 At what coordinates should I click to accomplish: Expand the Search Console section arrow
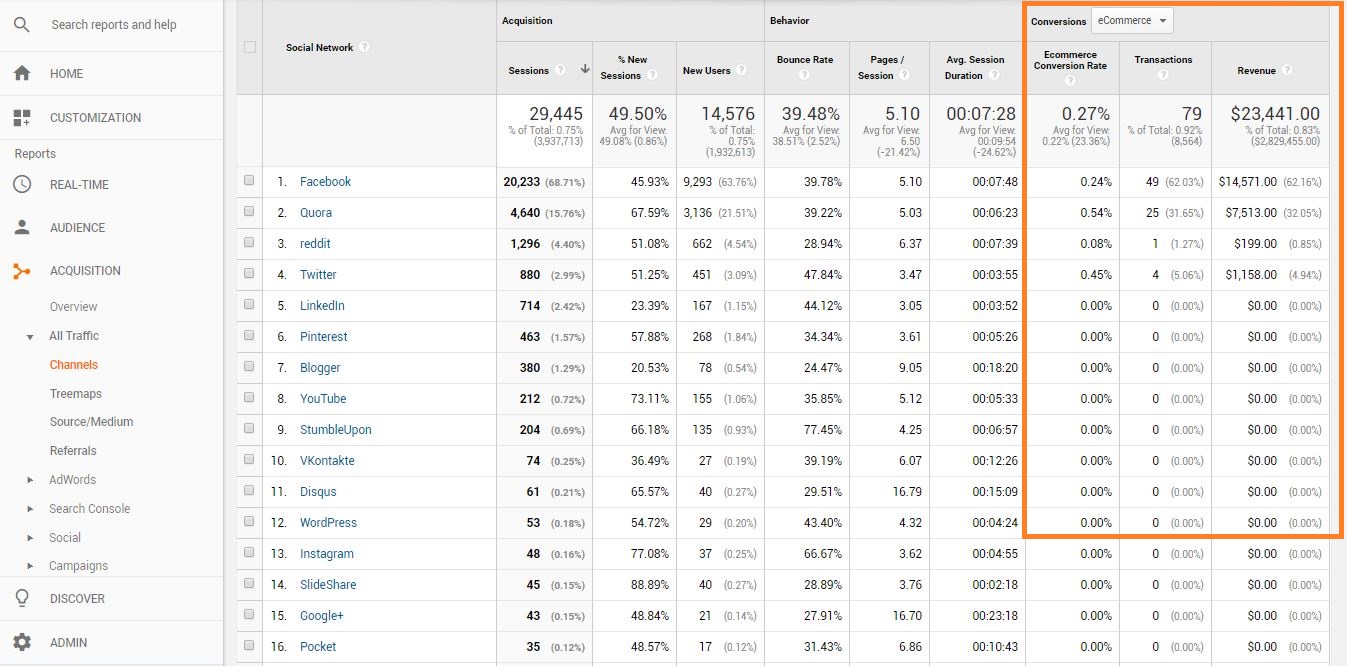(31, 509)
